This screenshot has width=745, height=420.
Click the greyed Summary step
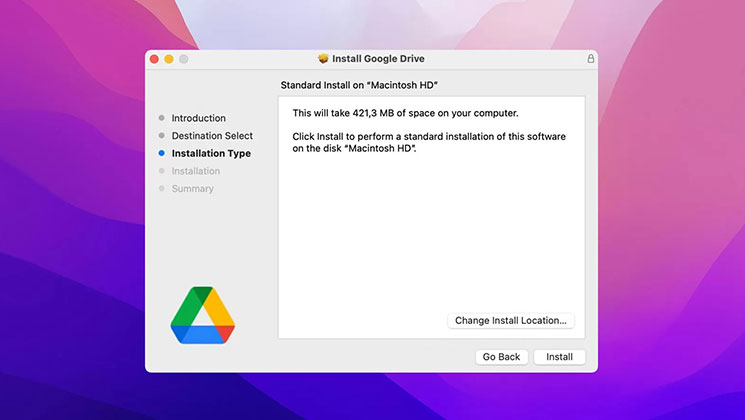192,189
